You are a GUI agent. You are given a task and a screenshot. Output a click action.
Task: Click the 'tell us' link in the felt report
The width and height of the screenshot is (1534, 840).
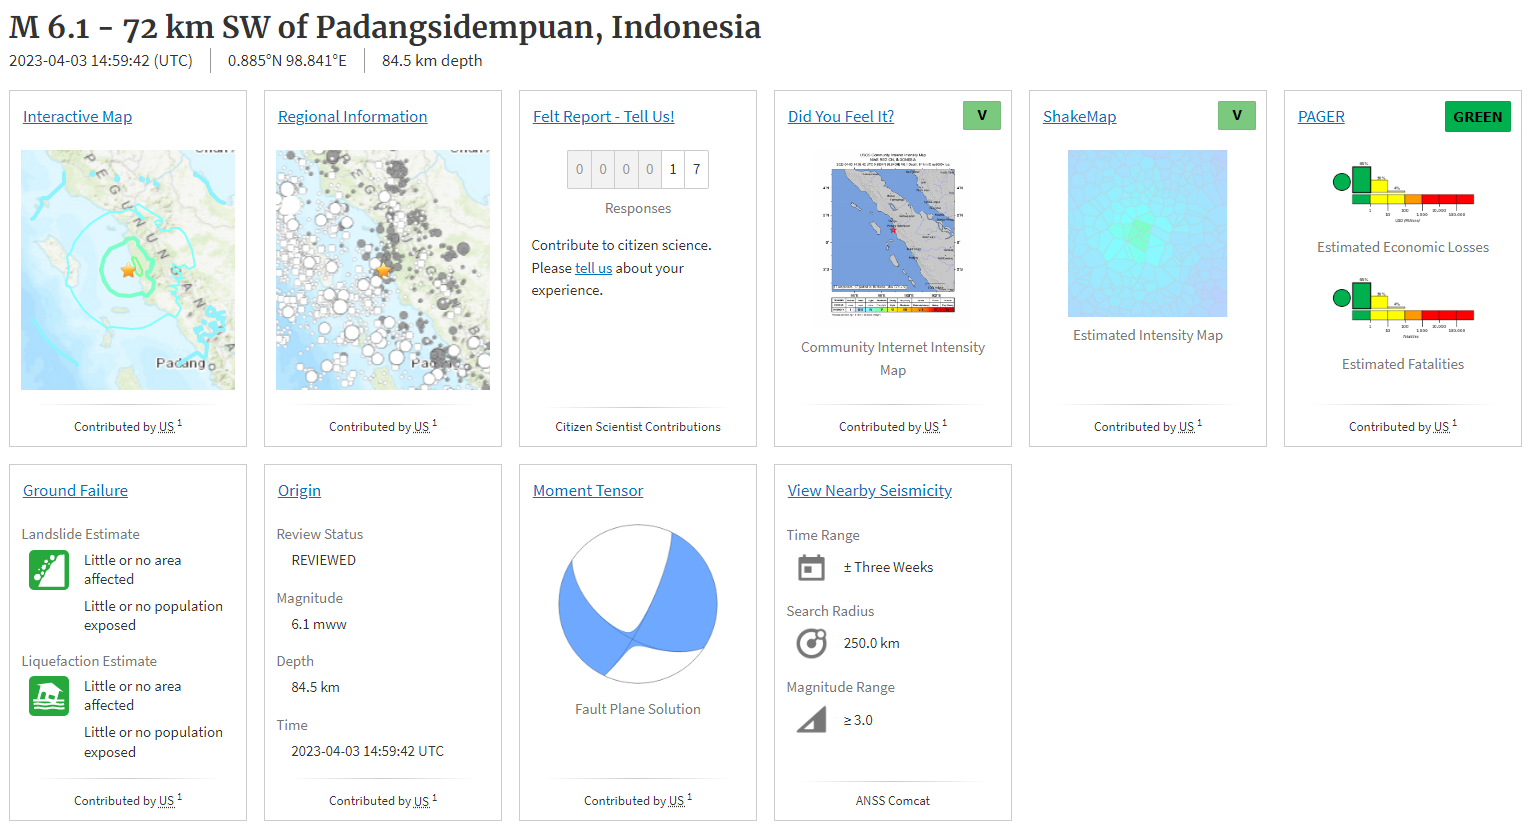[x=593, y=268]
